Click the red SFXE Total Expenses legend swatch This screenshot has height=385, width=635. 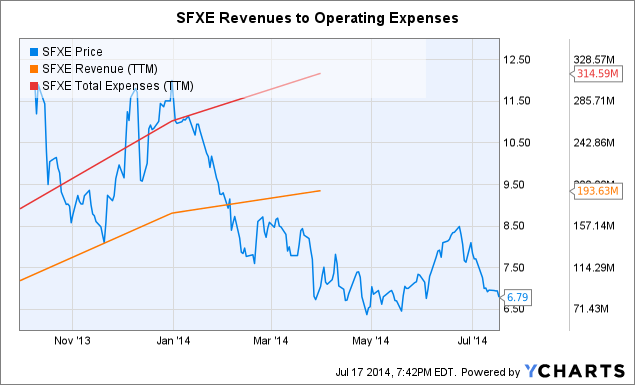pos(34,86)
